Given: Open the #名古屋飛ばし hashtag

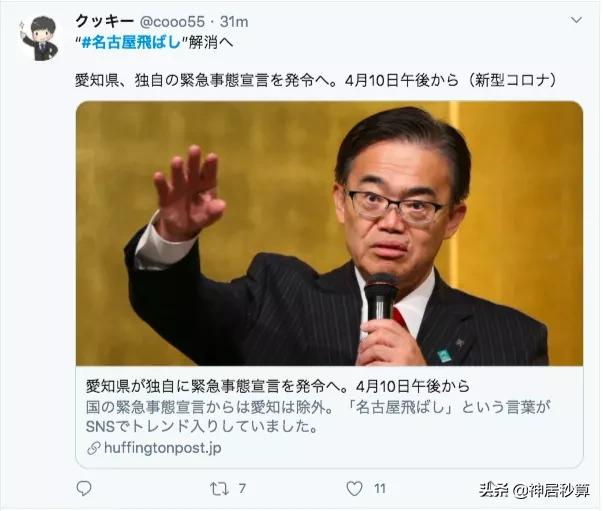Looking at the screenshot, I should 131,42.
